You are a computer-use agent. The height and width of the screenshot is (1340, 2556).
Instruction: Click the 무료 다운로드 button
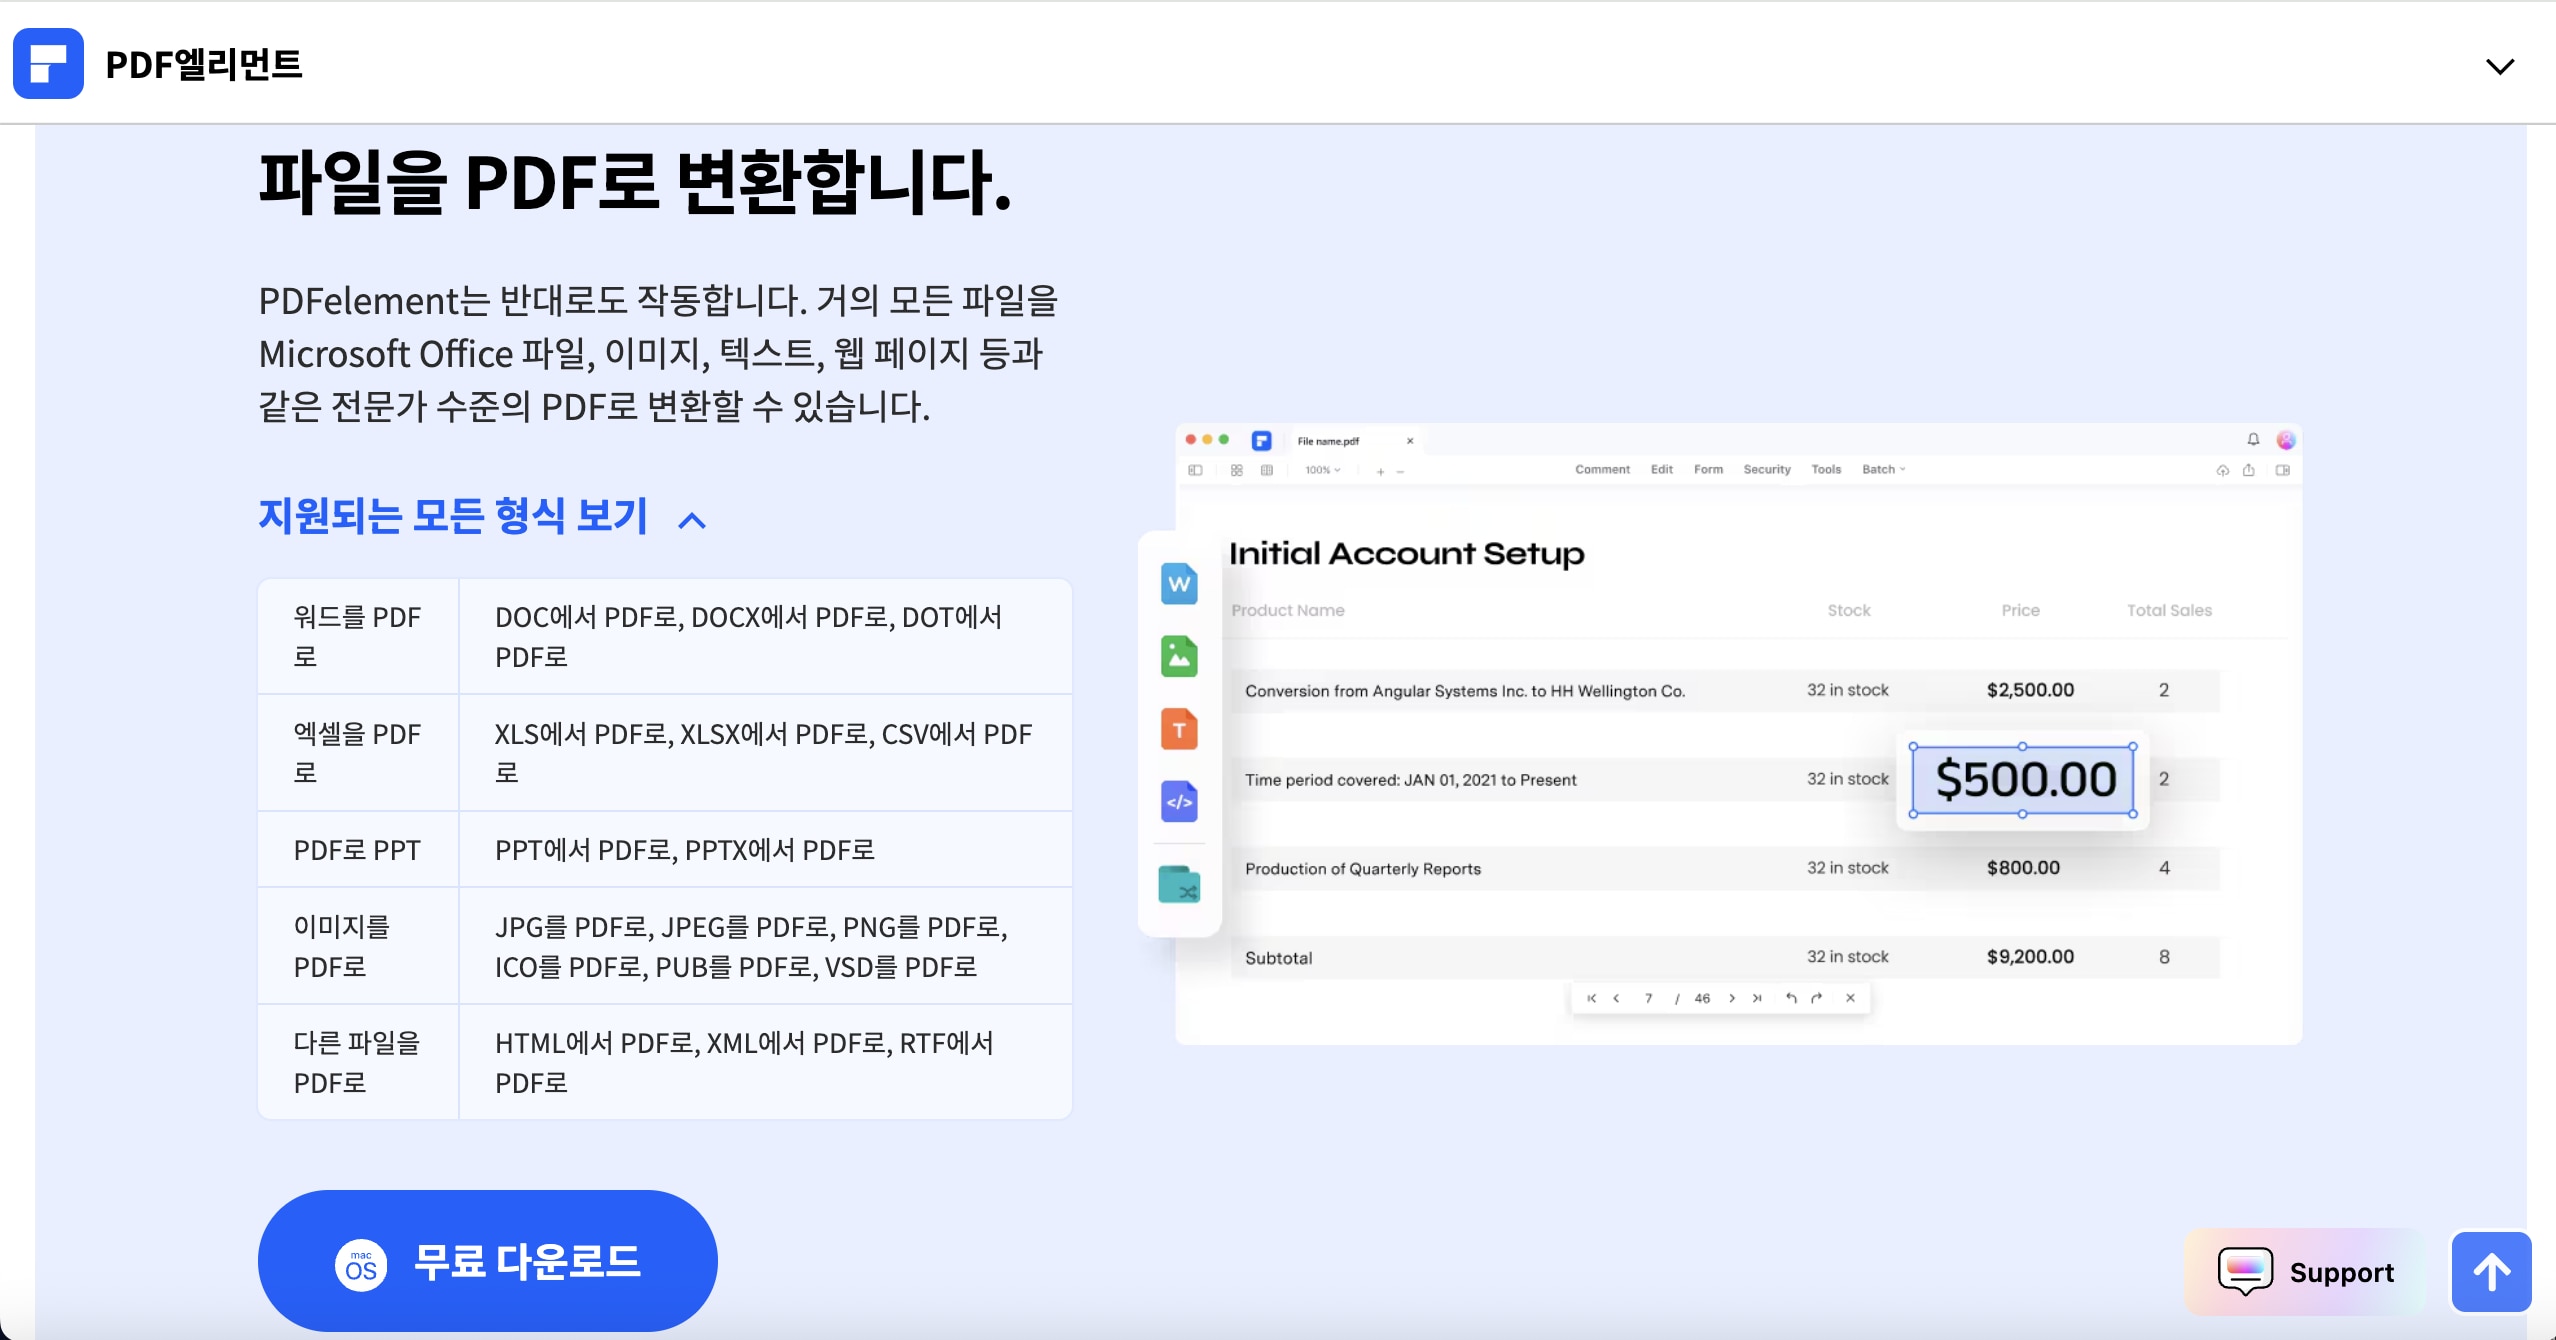(488, 1260)
